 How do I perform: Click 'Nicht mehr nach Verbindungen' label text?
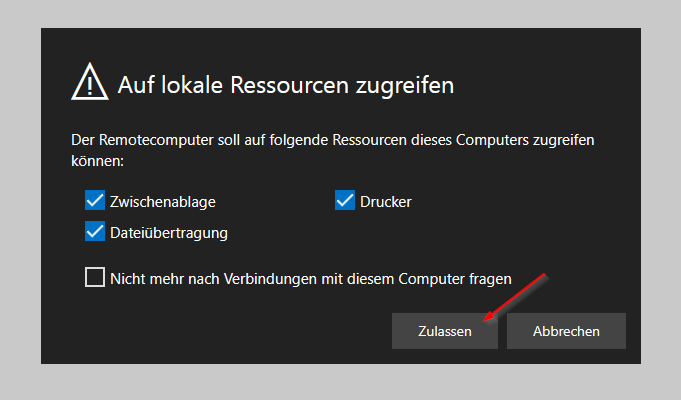tap(311, 279)
